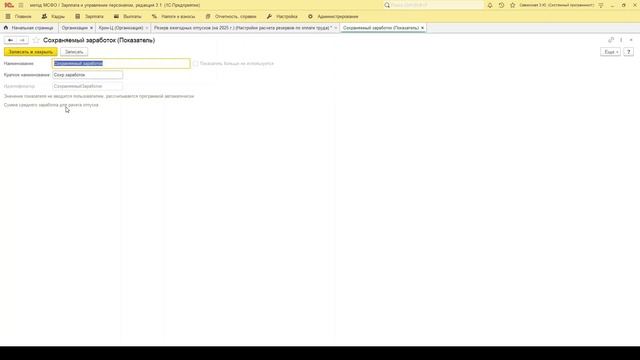Open Администрирование section
This screenshot has width=640, height=360.
pos(333,16)
